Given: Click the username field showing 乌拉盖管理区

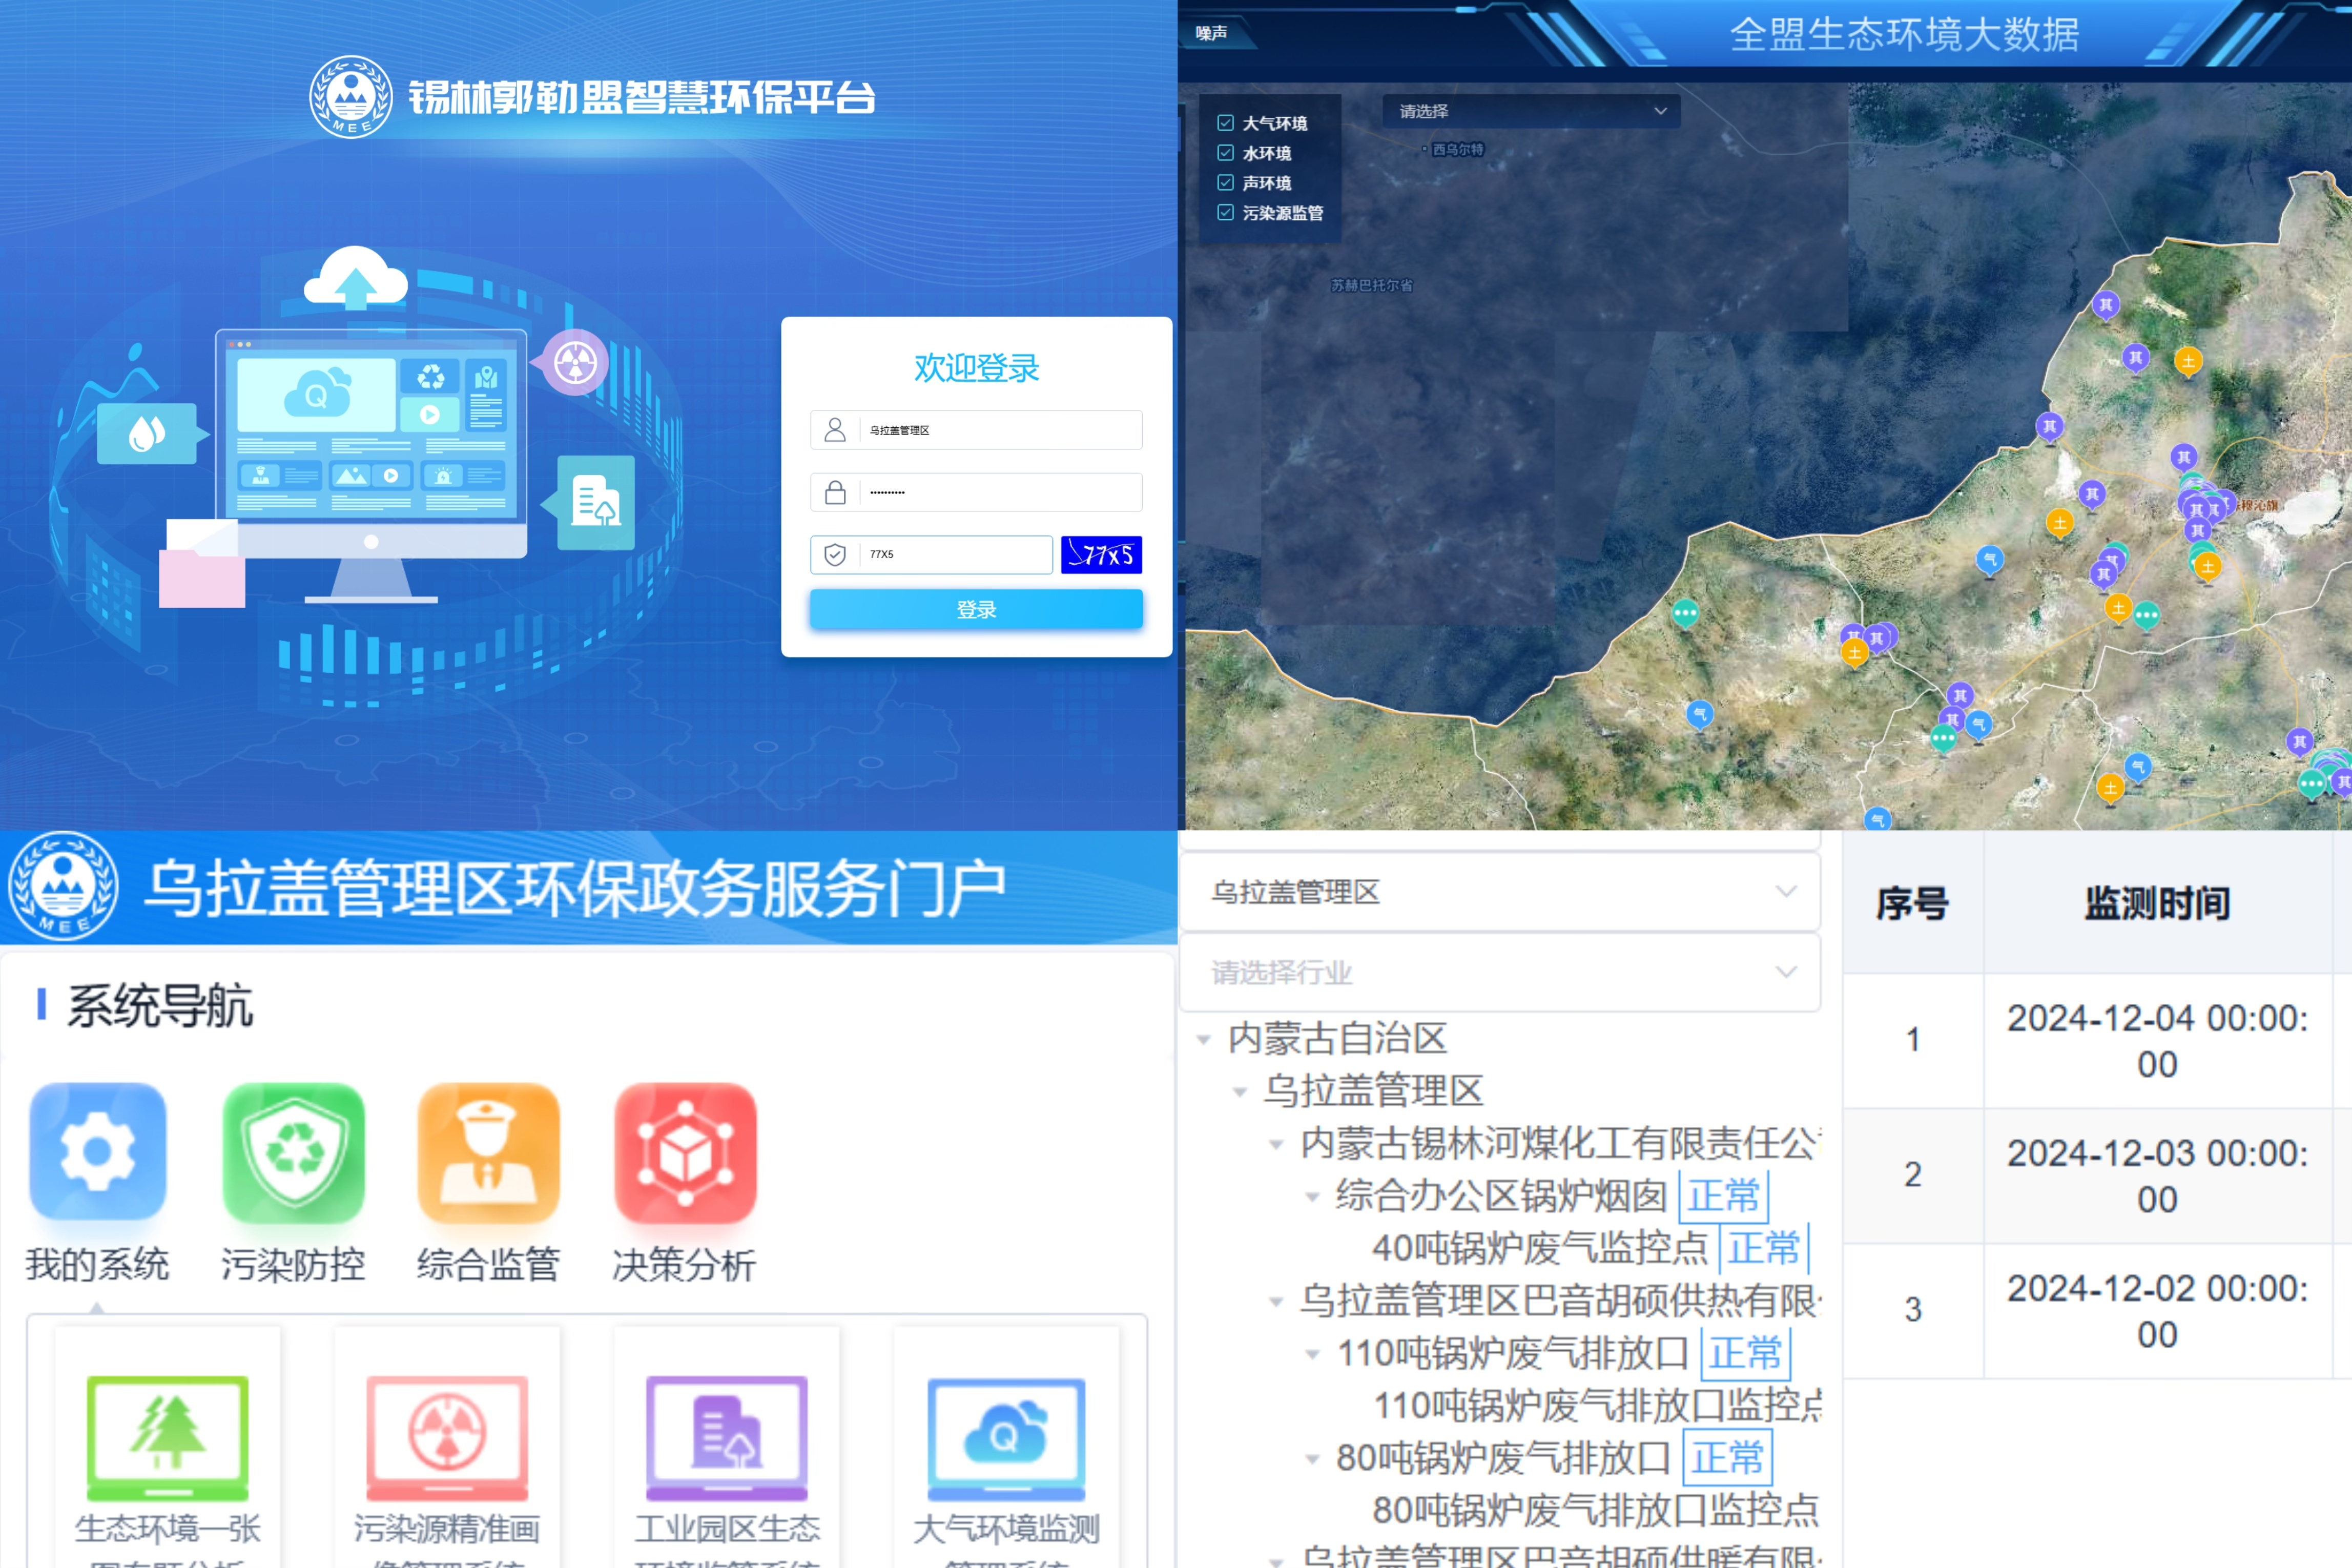Looking at the screenshot, I should pos(975,430).
